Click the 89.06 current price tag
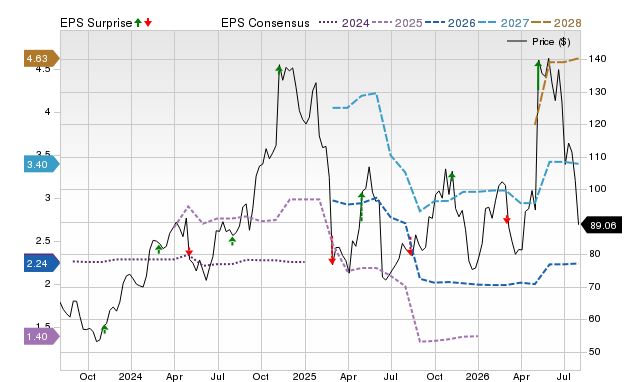Image resolution: width=640 pixels, height=382 pixels. 601,225
